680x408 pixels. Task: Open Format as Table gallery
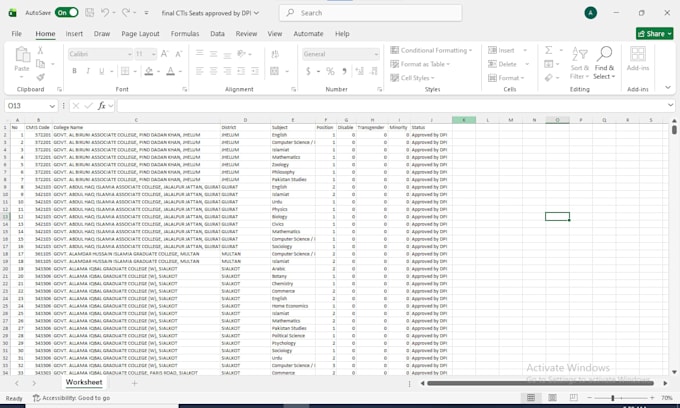tap(420, 64)
